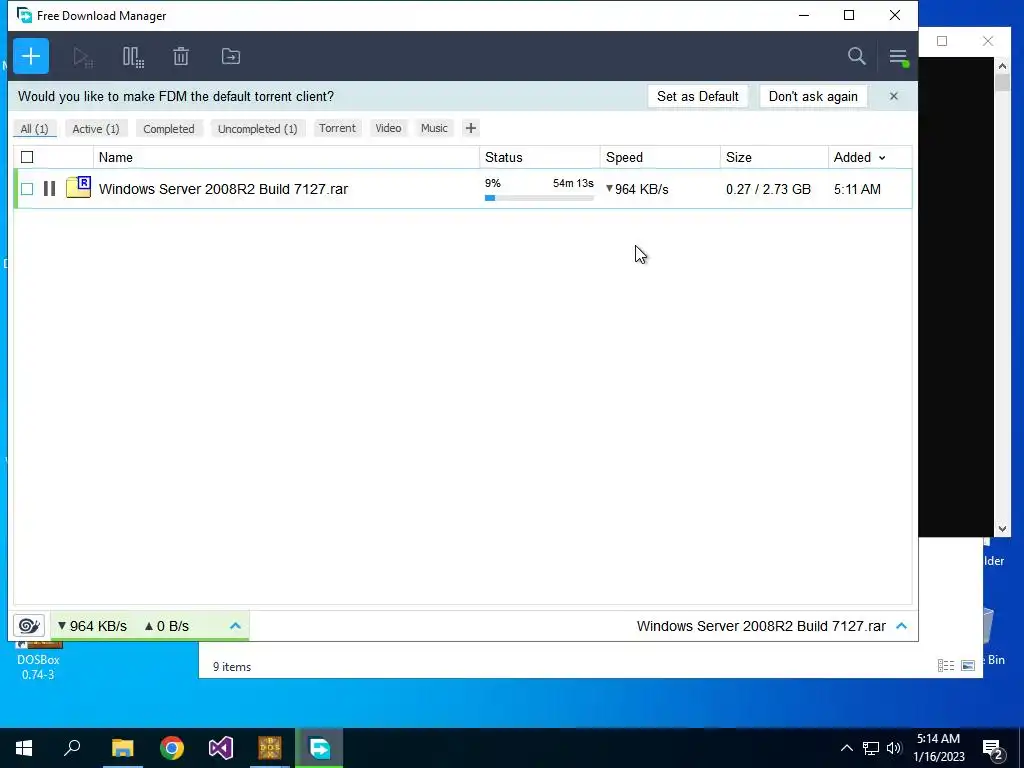This screenshot has height=768, width=1024.
Task: Launch Google Chrome from the taskbar
Action: pos(172,748)
